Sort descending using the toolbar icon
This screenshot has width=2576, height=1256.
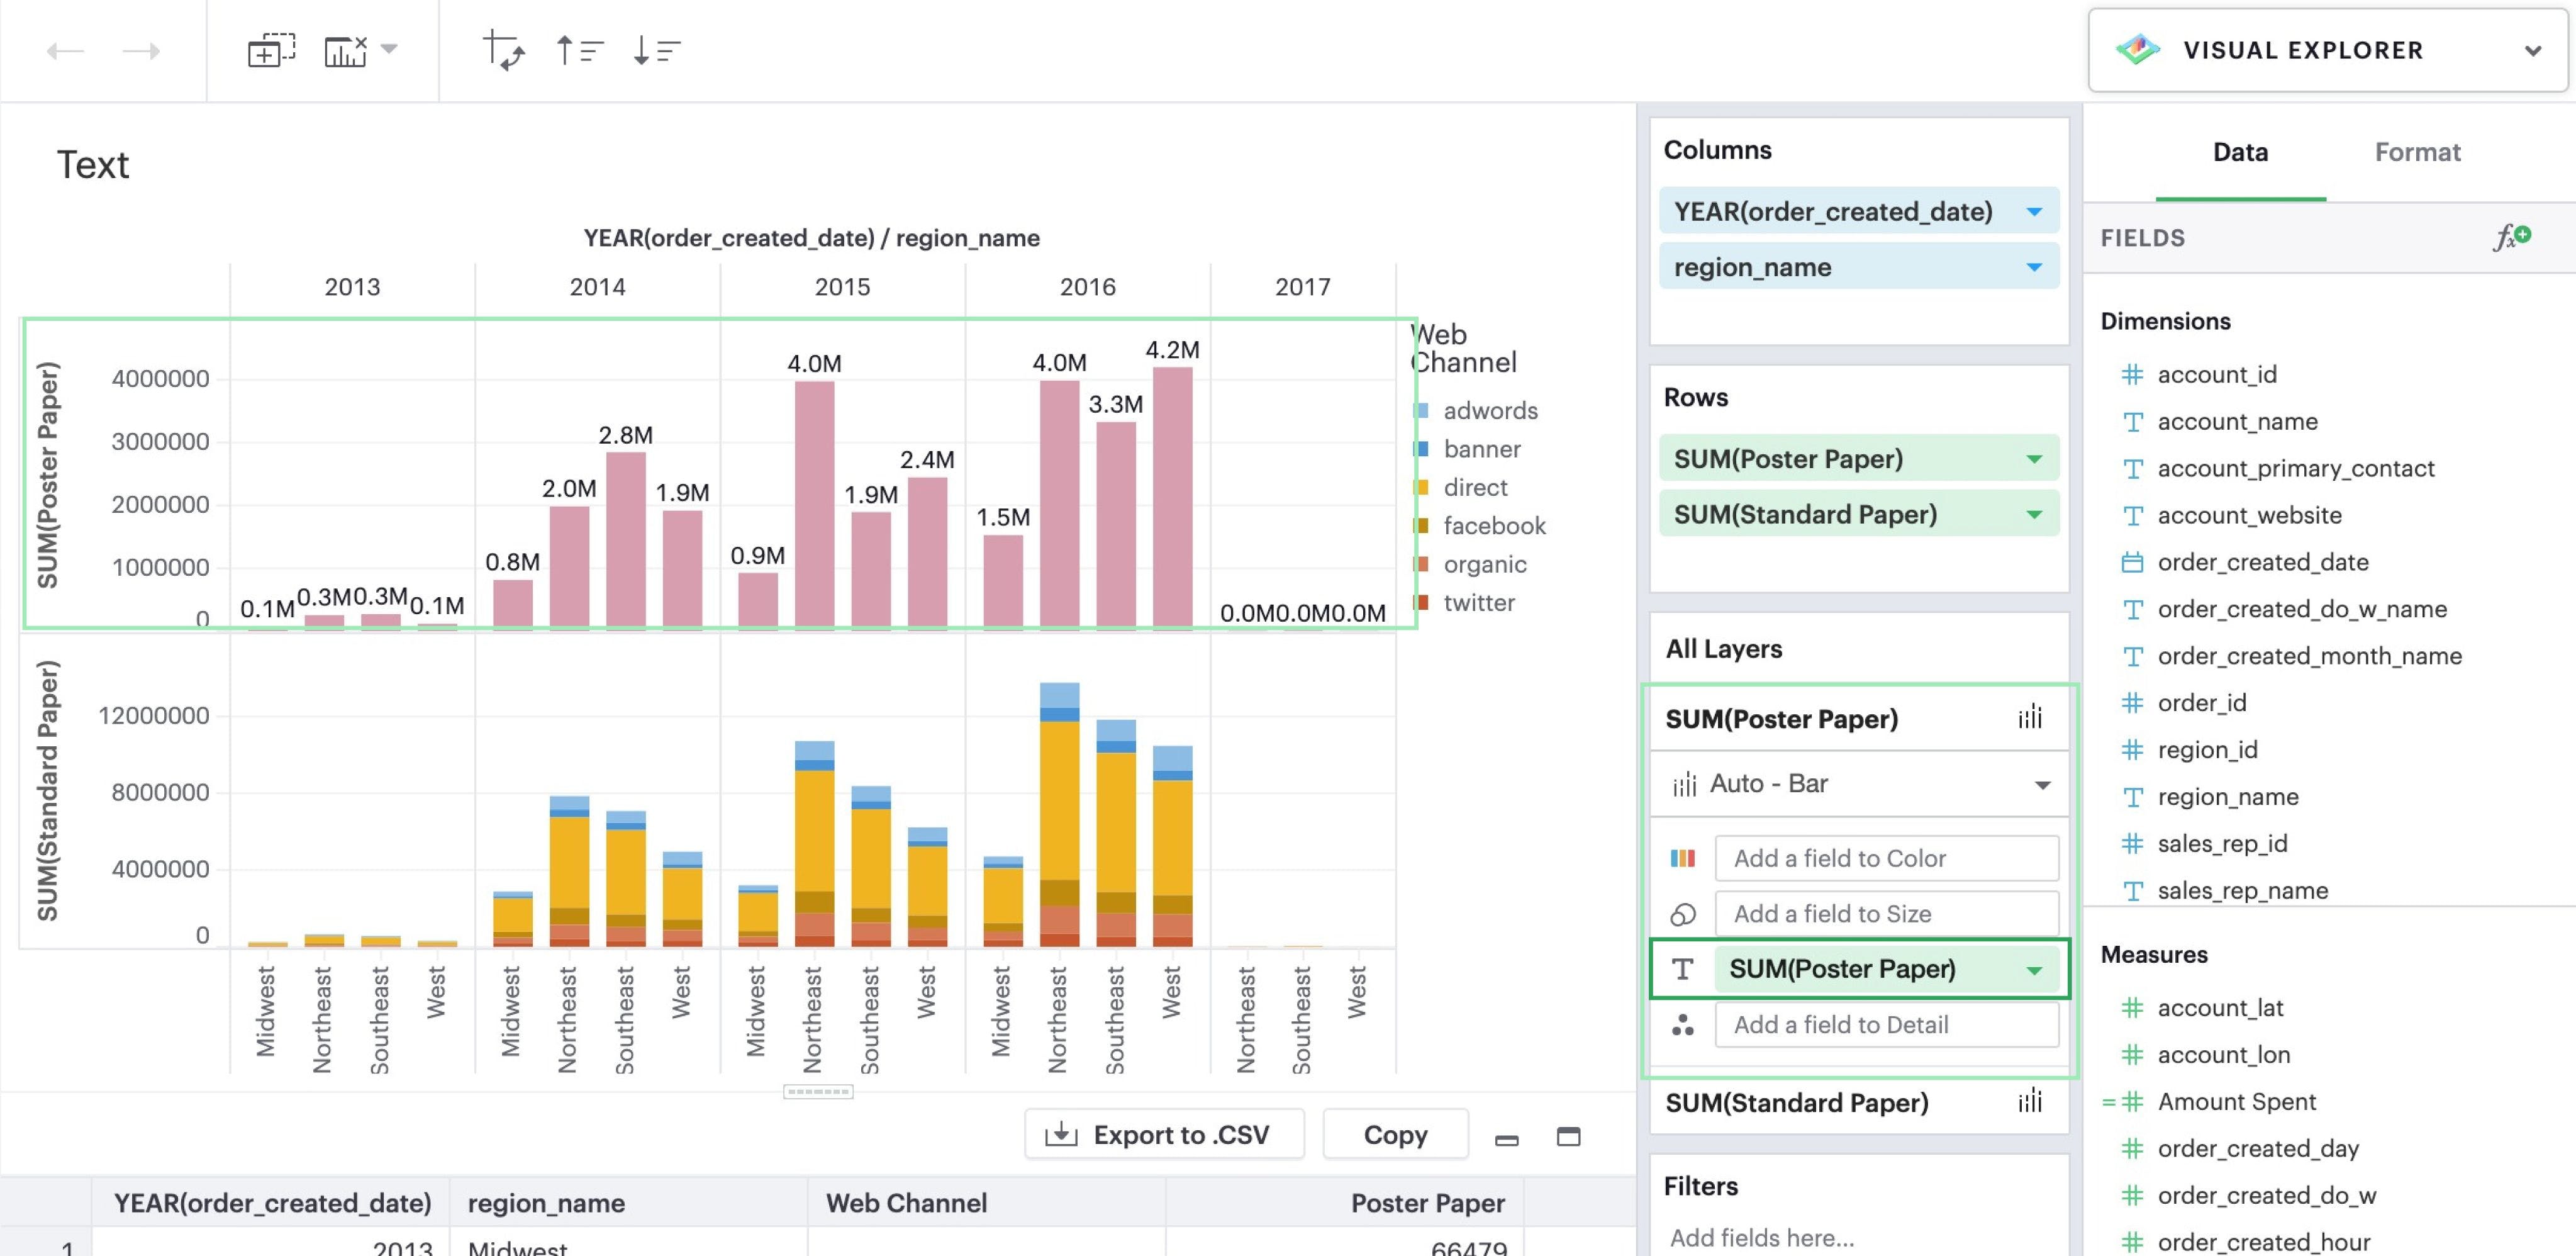pos(656,50)
